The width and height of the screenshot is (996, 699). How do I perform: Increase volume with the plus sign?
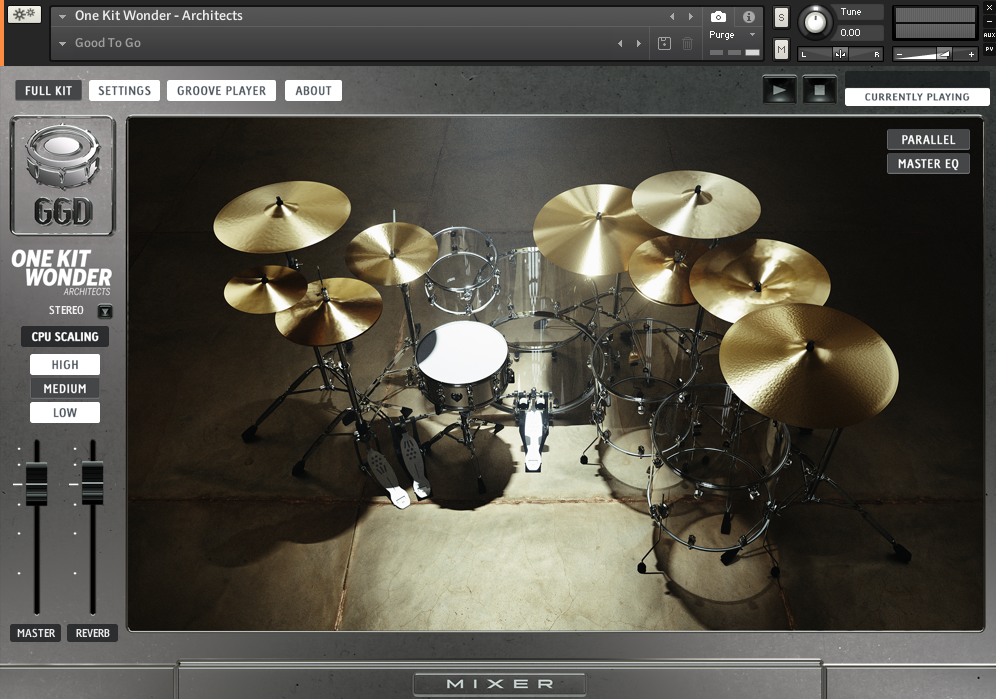click(971, 55)
